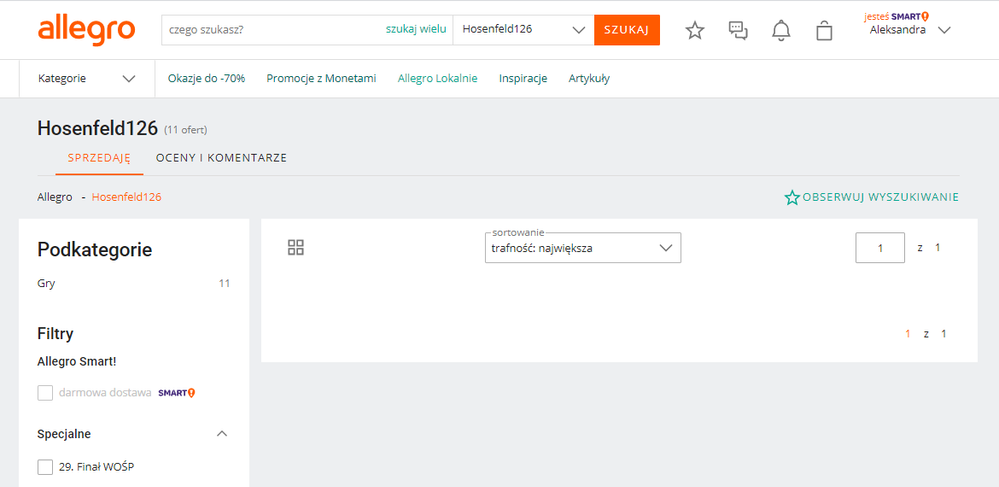Switch to grid view icon
Viewport: 999px width, 487px height.
click(x=296, y=247)
